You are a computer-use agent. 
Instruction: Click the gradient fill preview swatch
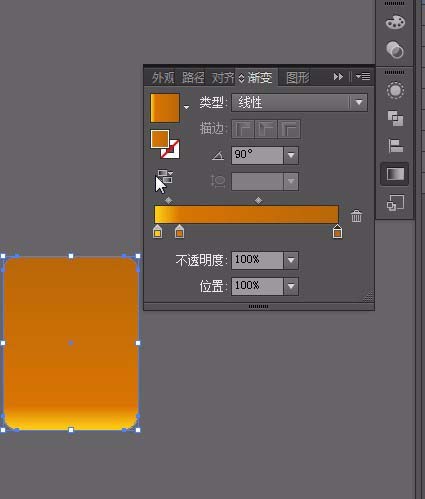tap(165, 108)
